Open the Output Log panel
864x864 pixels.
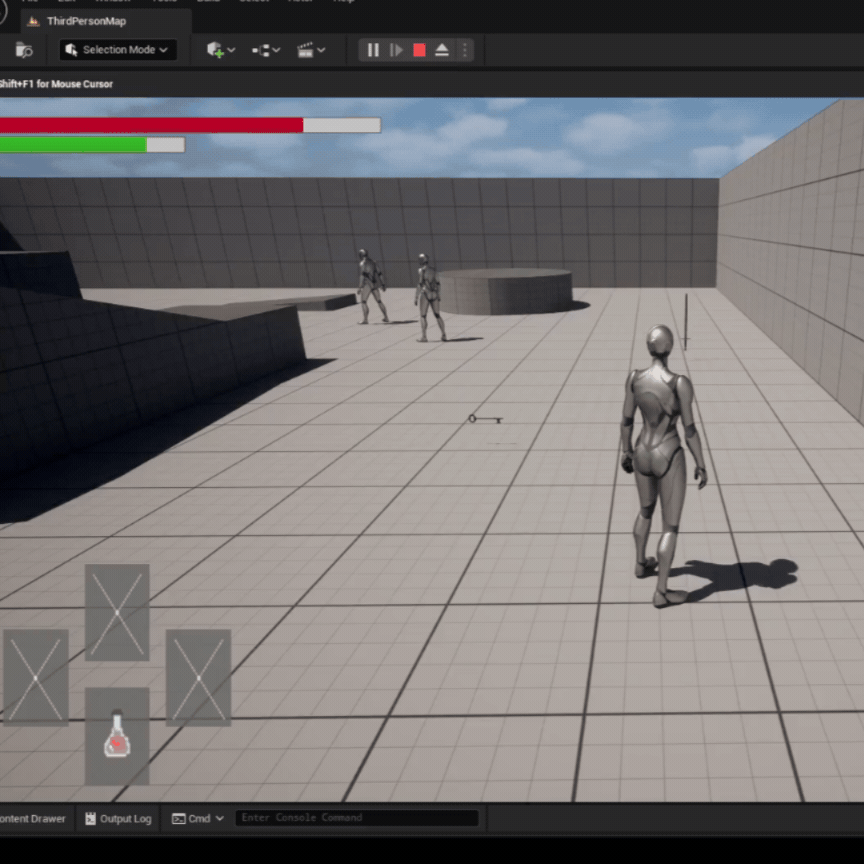pyautogui.click(x=118, y=818)
